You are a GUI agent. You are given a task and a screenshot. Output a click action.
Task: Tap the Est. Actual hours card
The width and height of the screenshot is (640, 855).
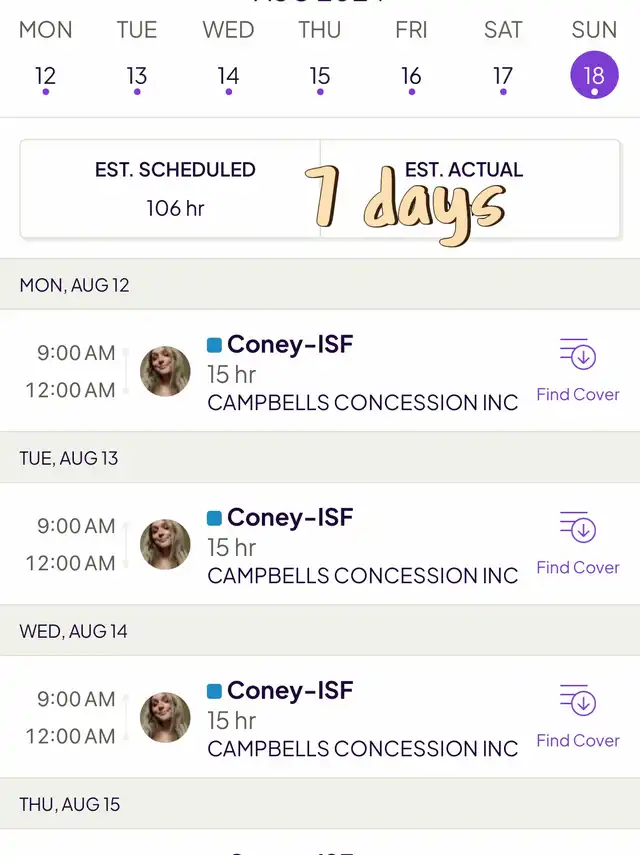pos(470,189)
